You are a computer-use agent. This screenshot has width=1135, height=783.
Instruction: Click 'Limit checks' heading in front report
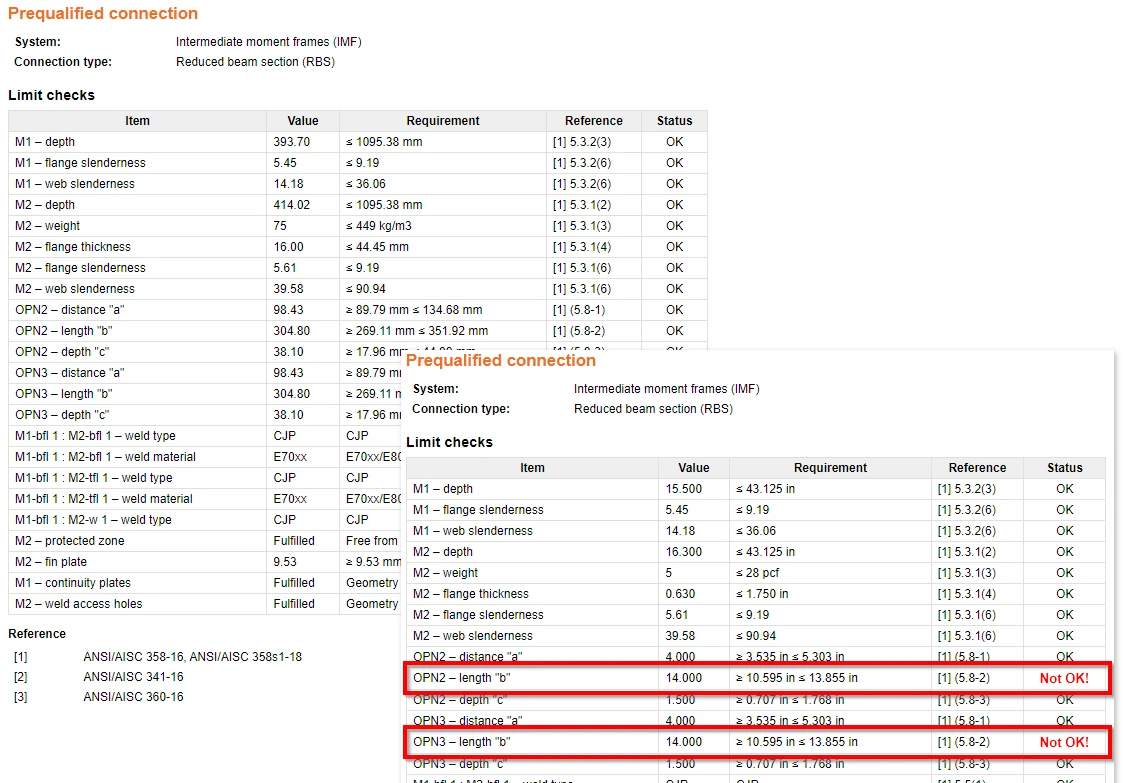click(450, 442)
